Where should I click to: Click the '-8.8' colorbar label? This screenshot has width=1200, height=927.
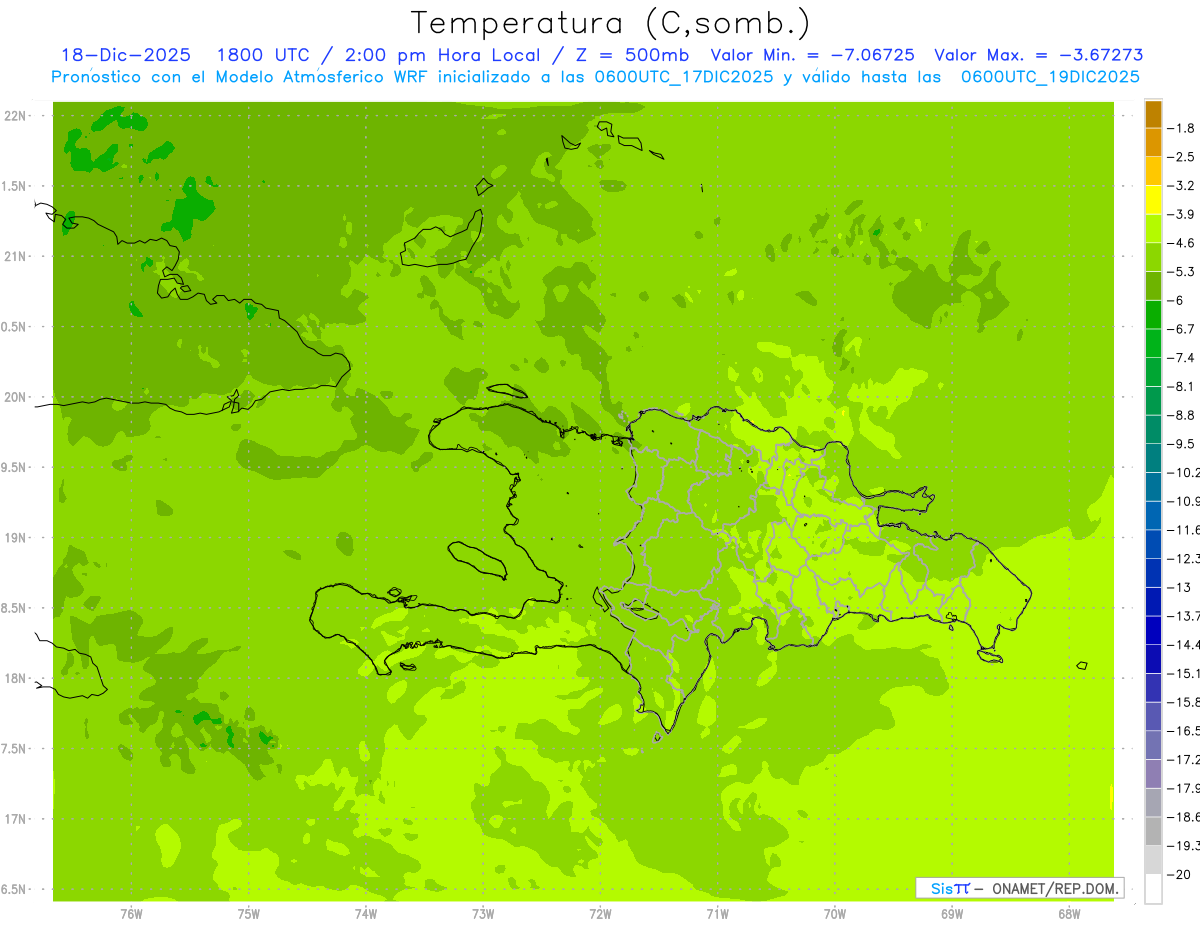pyautogui.click(x=1183, y=415)
